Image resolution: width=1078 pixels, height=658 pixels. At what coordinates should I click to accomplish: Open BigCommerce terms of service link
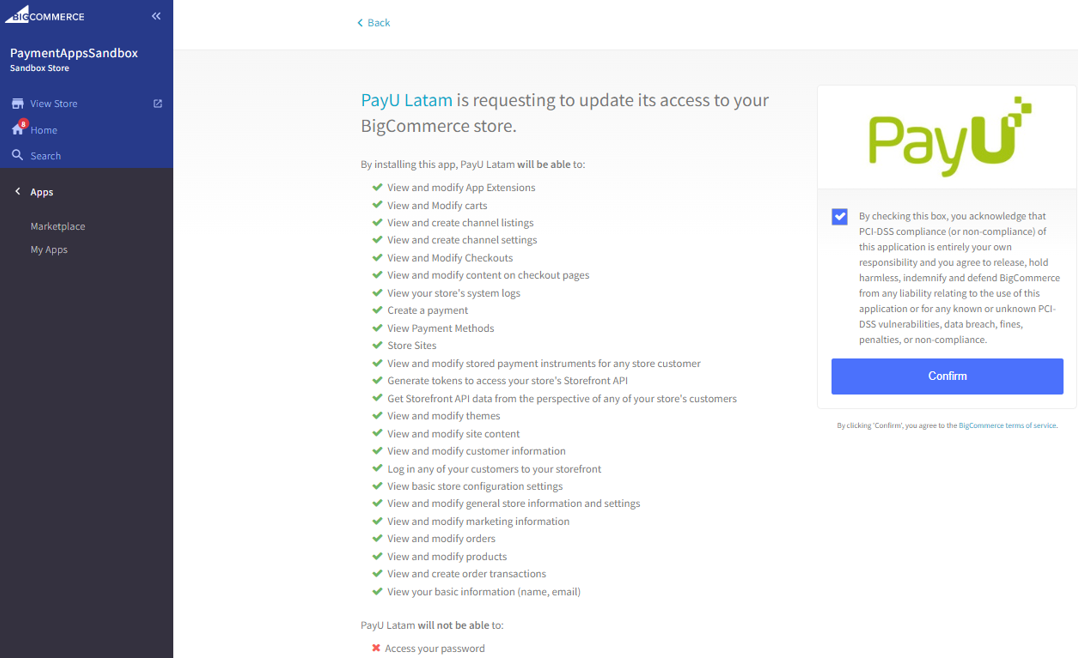(x=1007, y=426)
